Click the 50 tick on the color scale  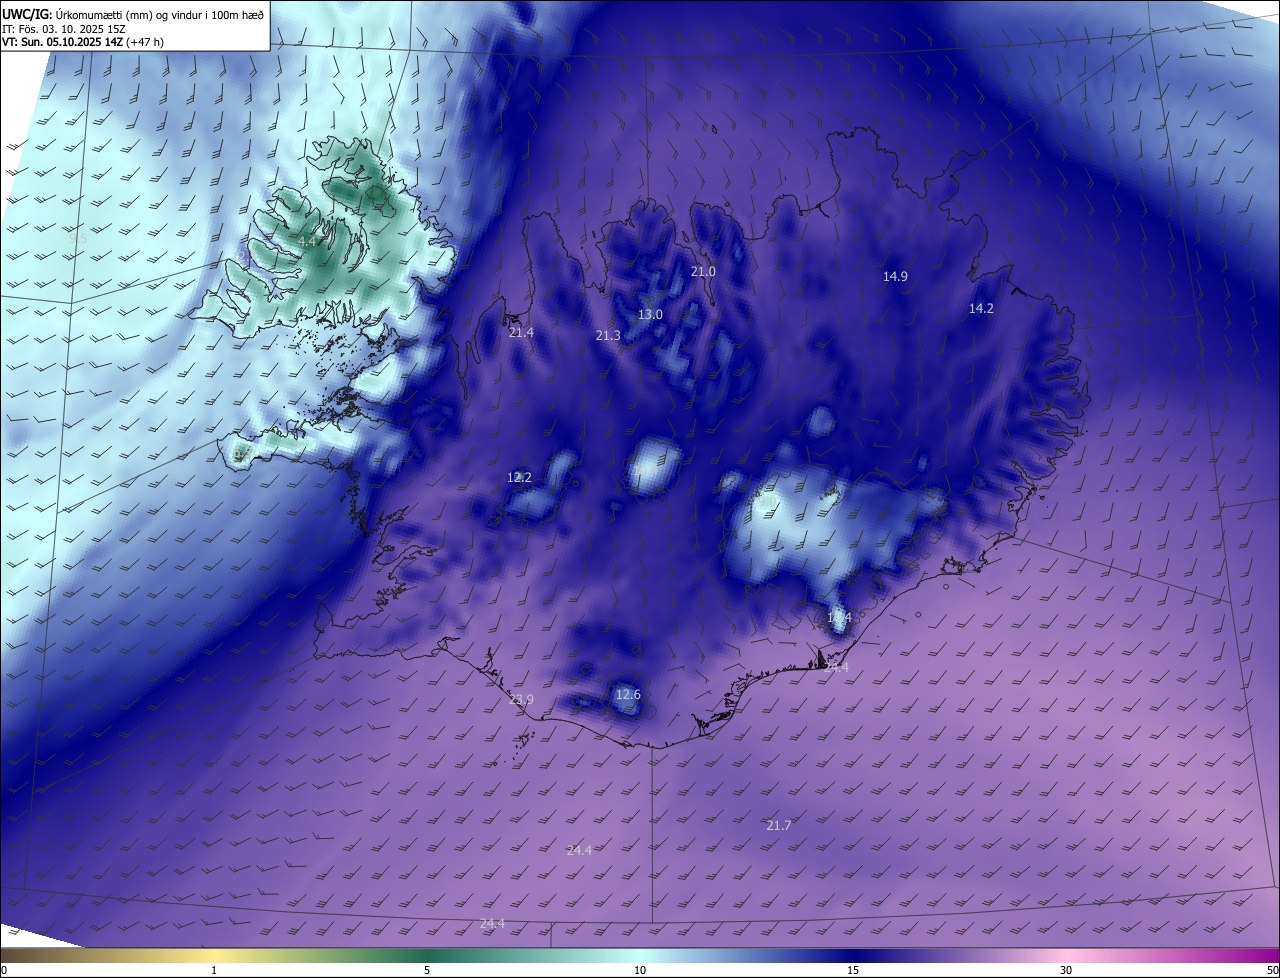pyautogui.click(x=1272, y=970)
